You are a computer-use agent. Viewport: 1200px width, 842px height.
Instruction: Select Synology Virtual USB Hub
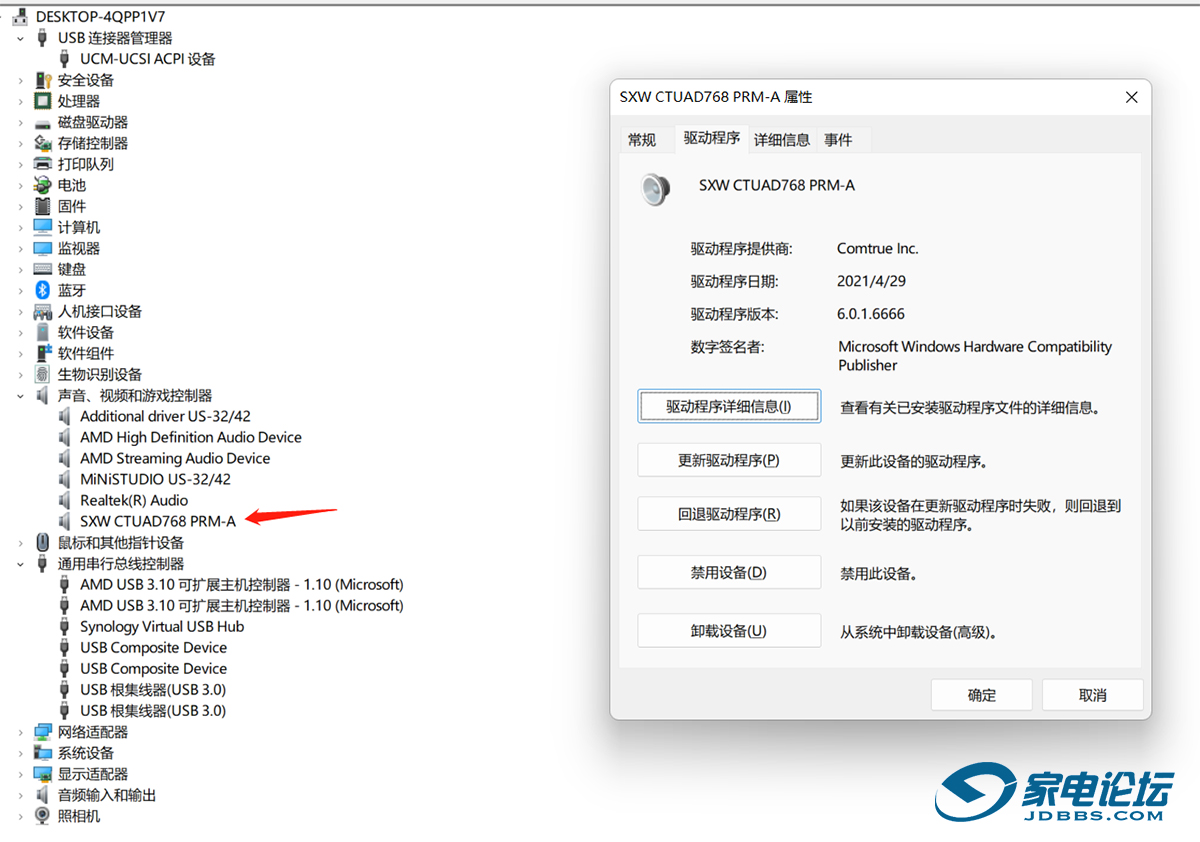coord(162,626)
